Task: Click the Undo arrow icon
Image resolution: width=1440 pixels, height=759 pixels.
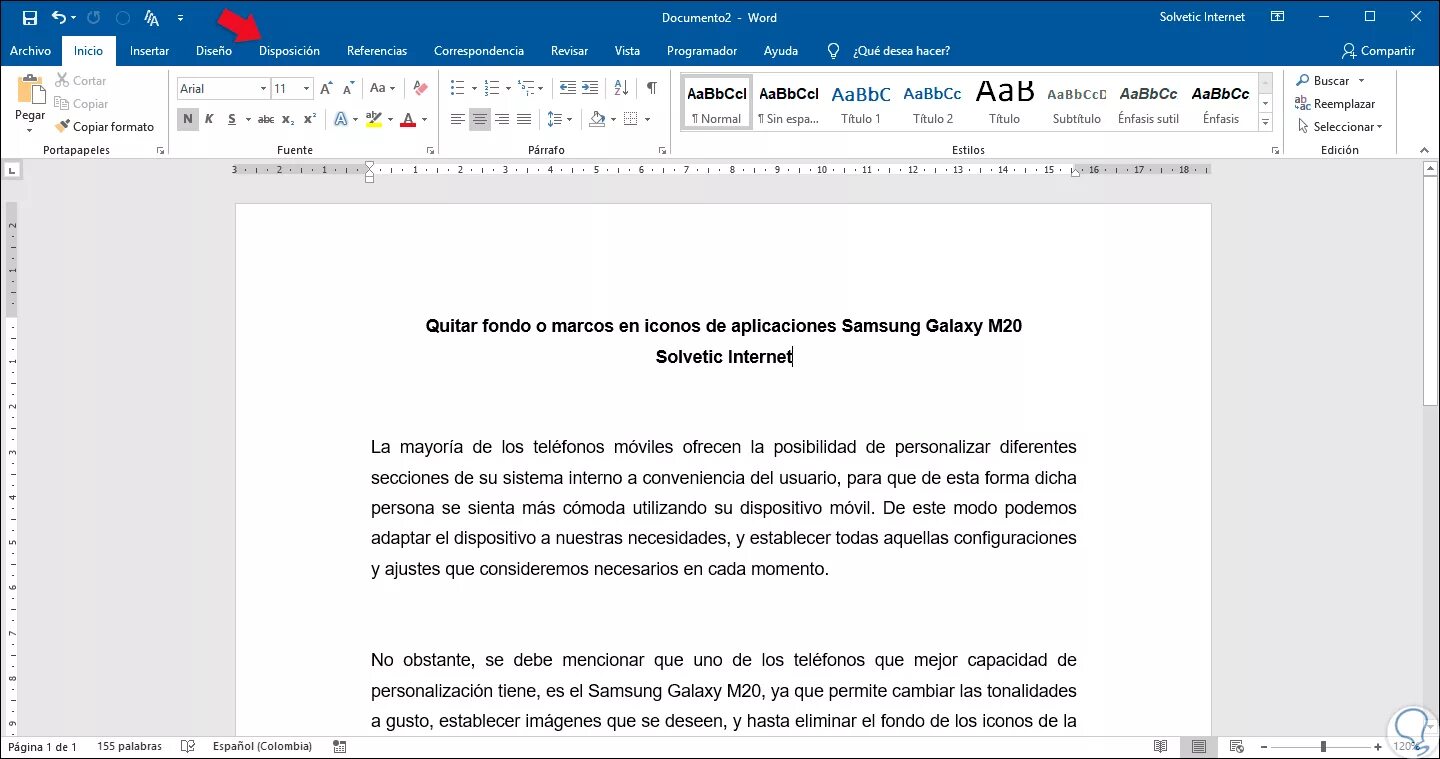Action: click(58, 18)
